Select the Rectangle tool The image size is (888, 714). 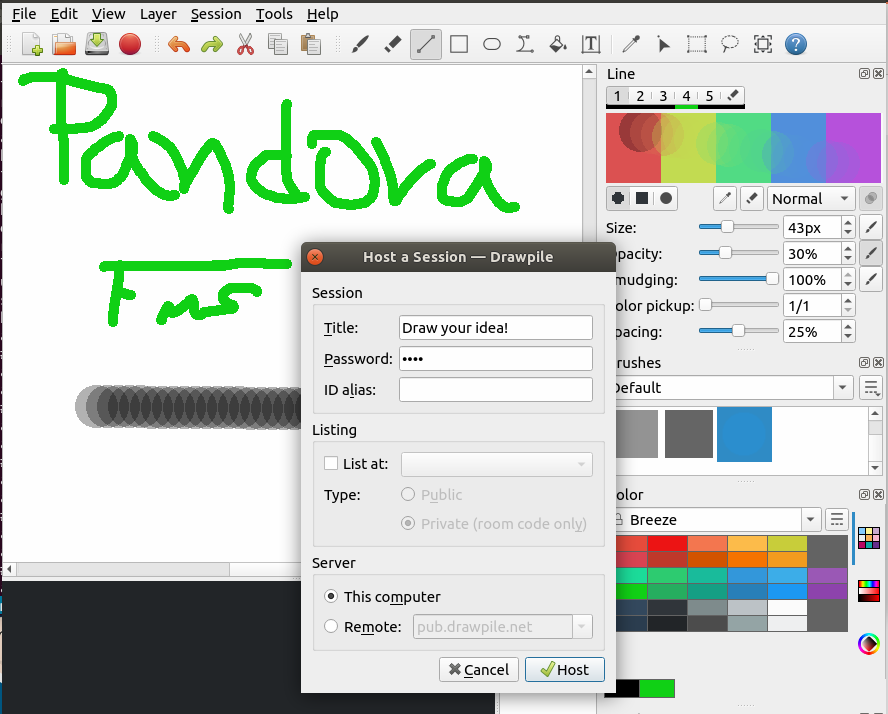(x=459, y=44)
